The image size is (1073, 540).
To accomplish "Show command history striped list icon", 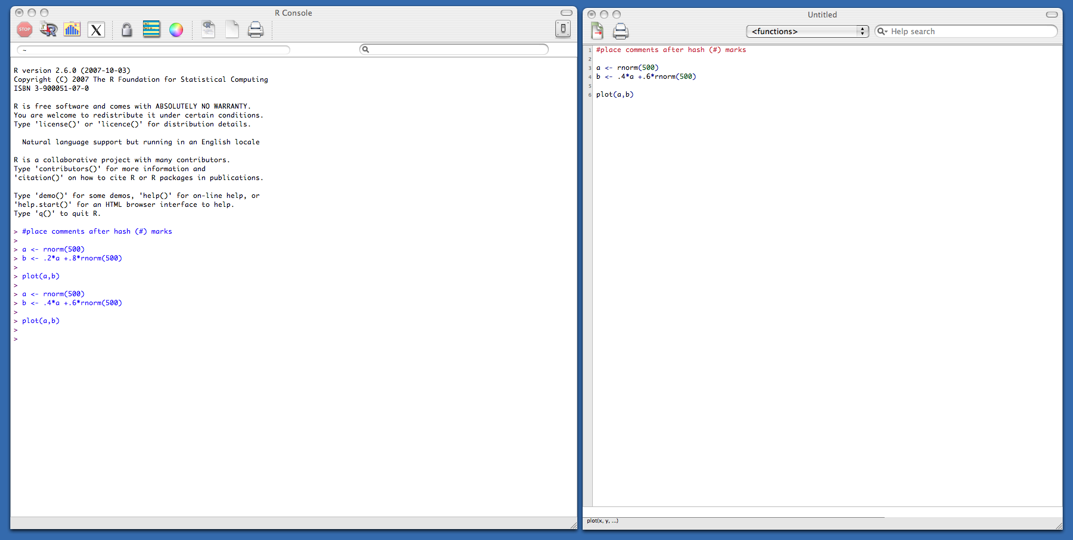I will pyautogui.click(x=151, y=30).
